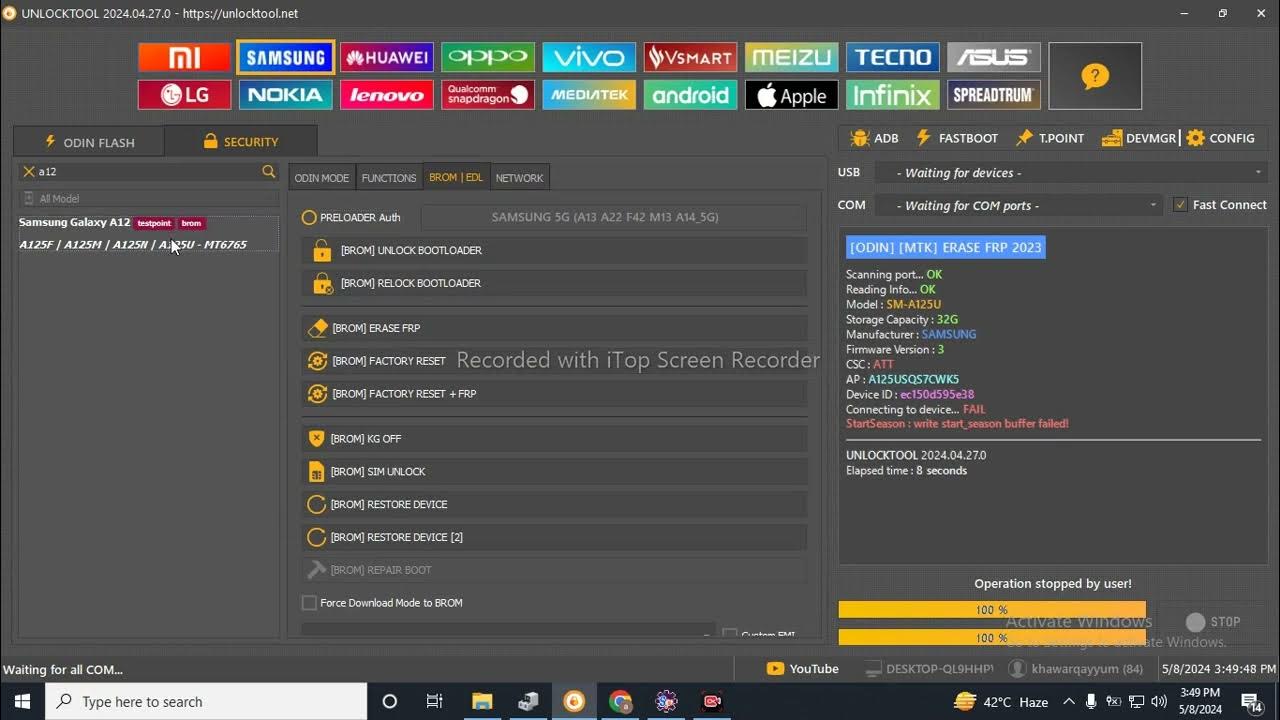Expand the USB devices dropdown
Screen dimensions: 1280x720
tap(1071, 173)
